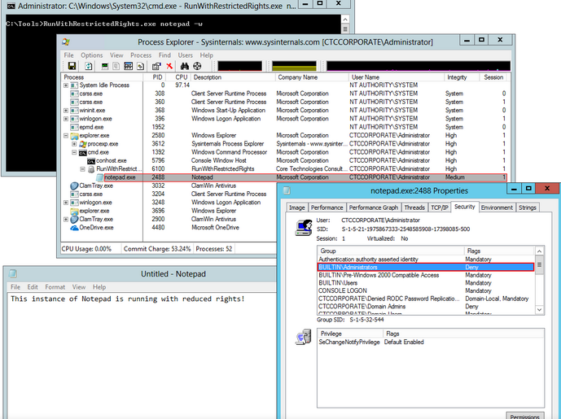Click the explorer.exe folder icon on the PID 2580 row
The width and height of the screenshot is (561, 419).
(x=74, y=136)
